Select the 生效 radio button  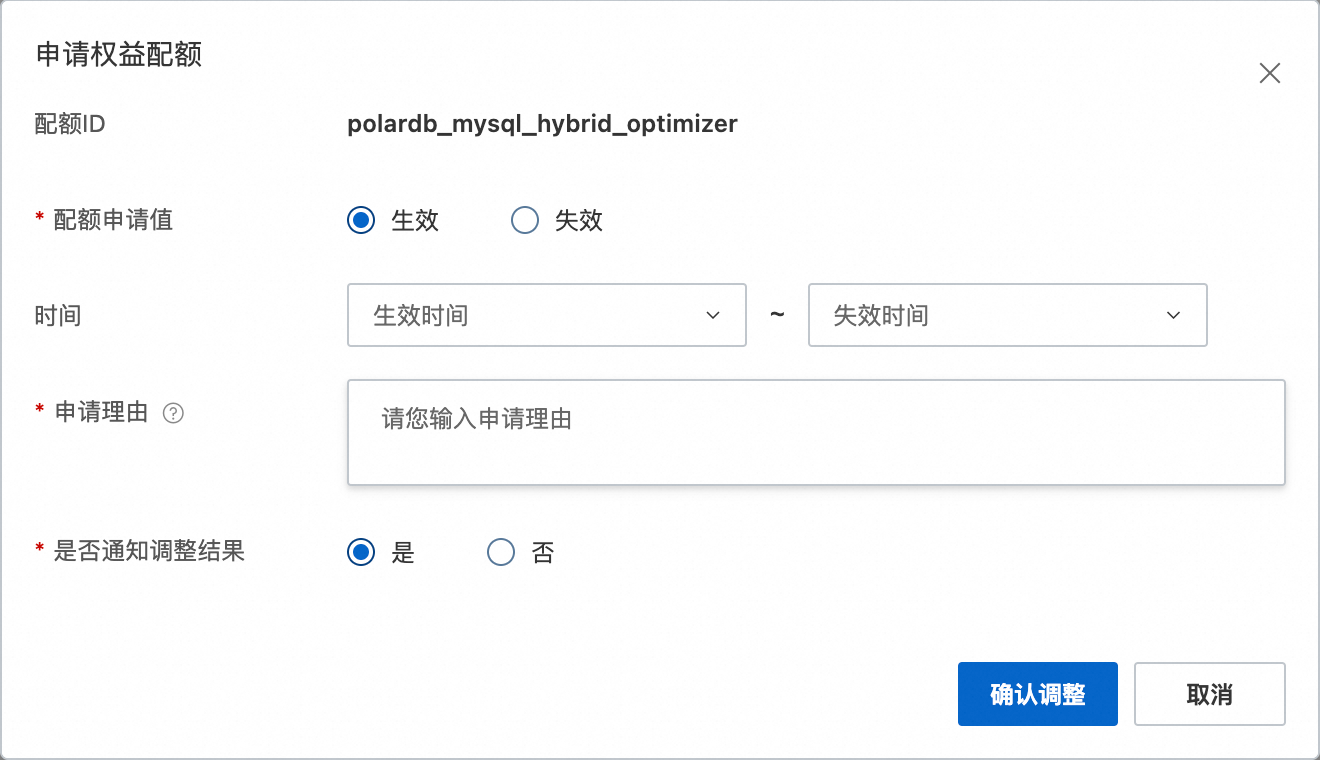click(361, 220)
